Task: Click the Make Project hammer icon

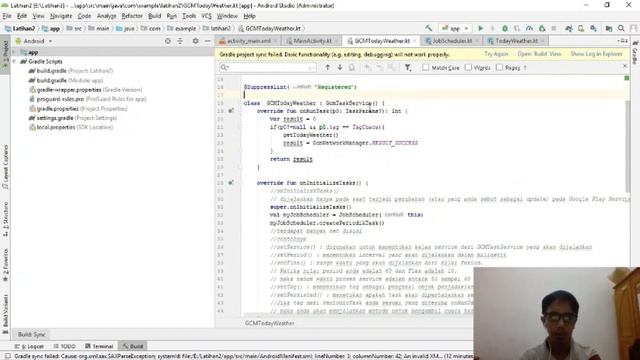Action: point(428,28)
